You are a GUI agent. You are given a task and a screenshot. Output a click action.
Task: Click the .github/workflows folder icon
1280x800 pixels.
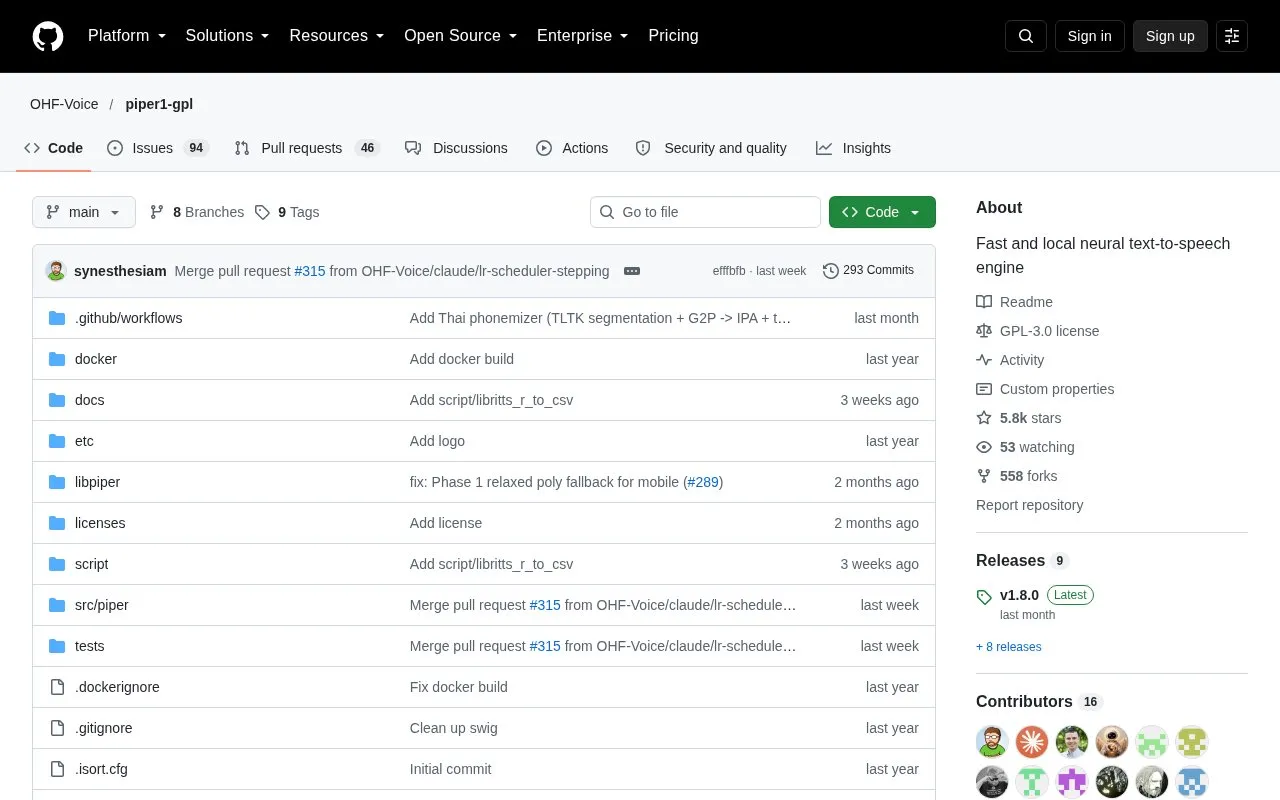[57, 318]
